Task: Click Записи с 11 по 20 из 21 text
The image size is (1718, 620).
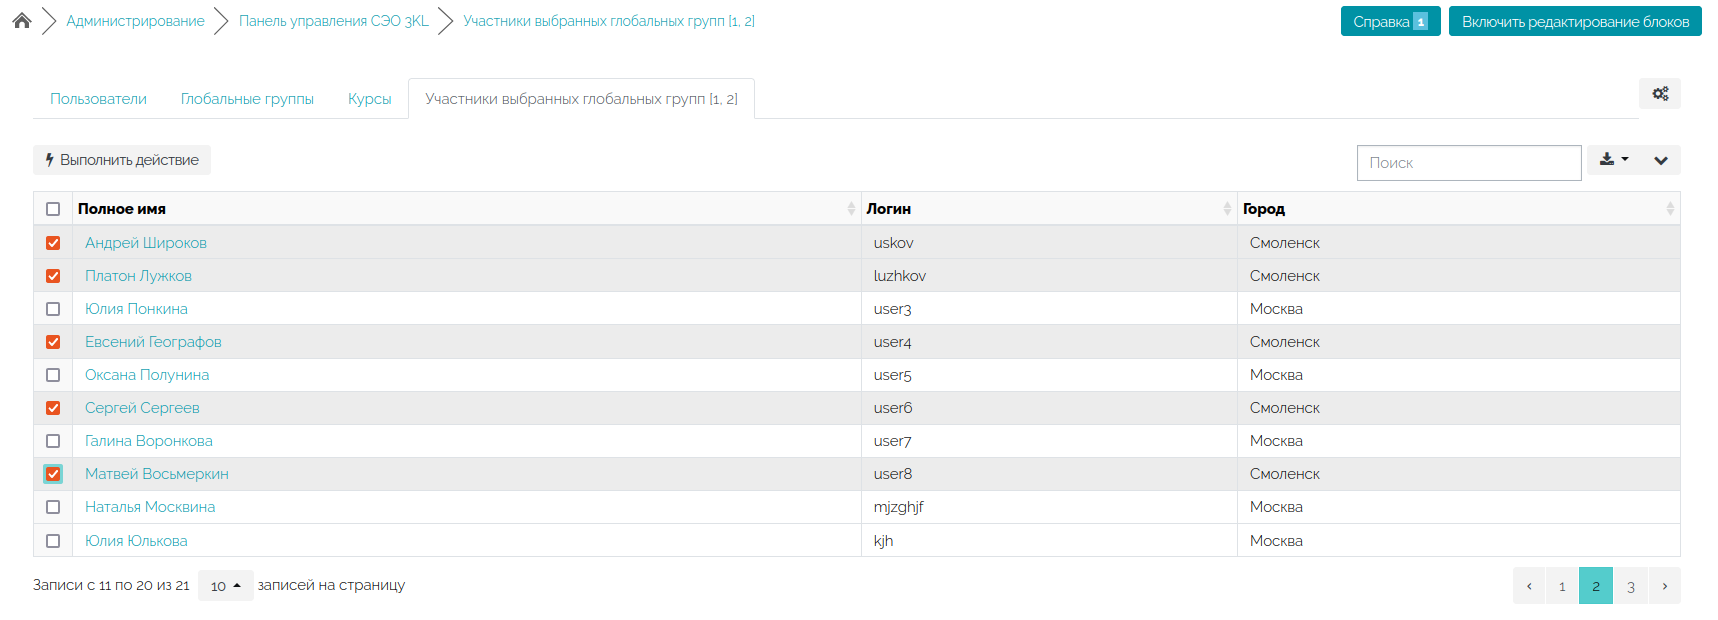Action: [x=111, y=585]
